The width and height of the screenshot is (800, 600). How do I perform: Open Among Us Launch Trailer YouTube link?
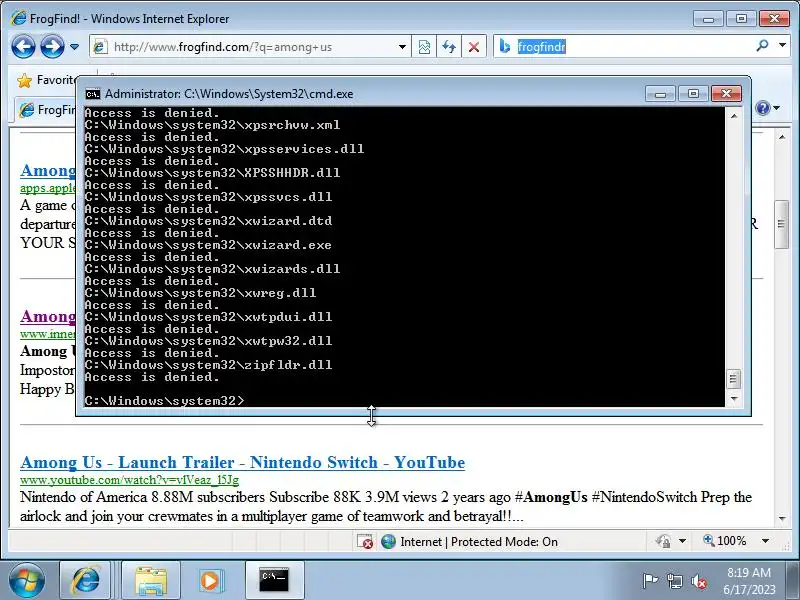pos(243,462)
